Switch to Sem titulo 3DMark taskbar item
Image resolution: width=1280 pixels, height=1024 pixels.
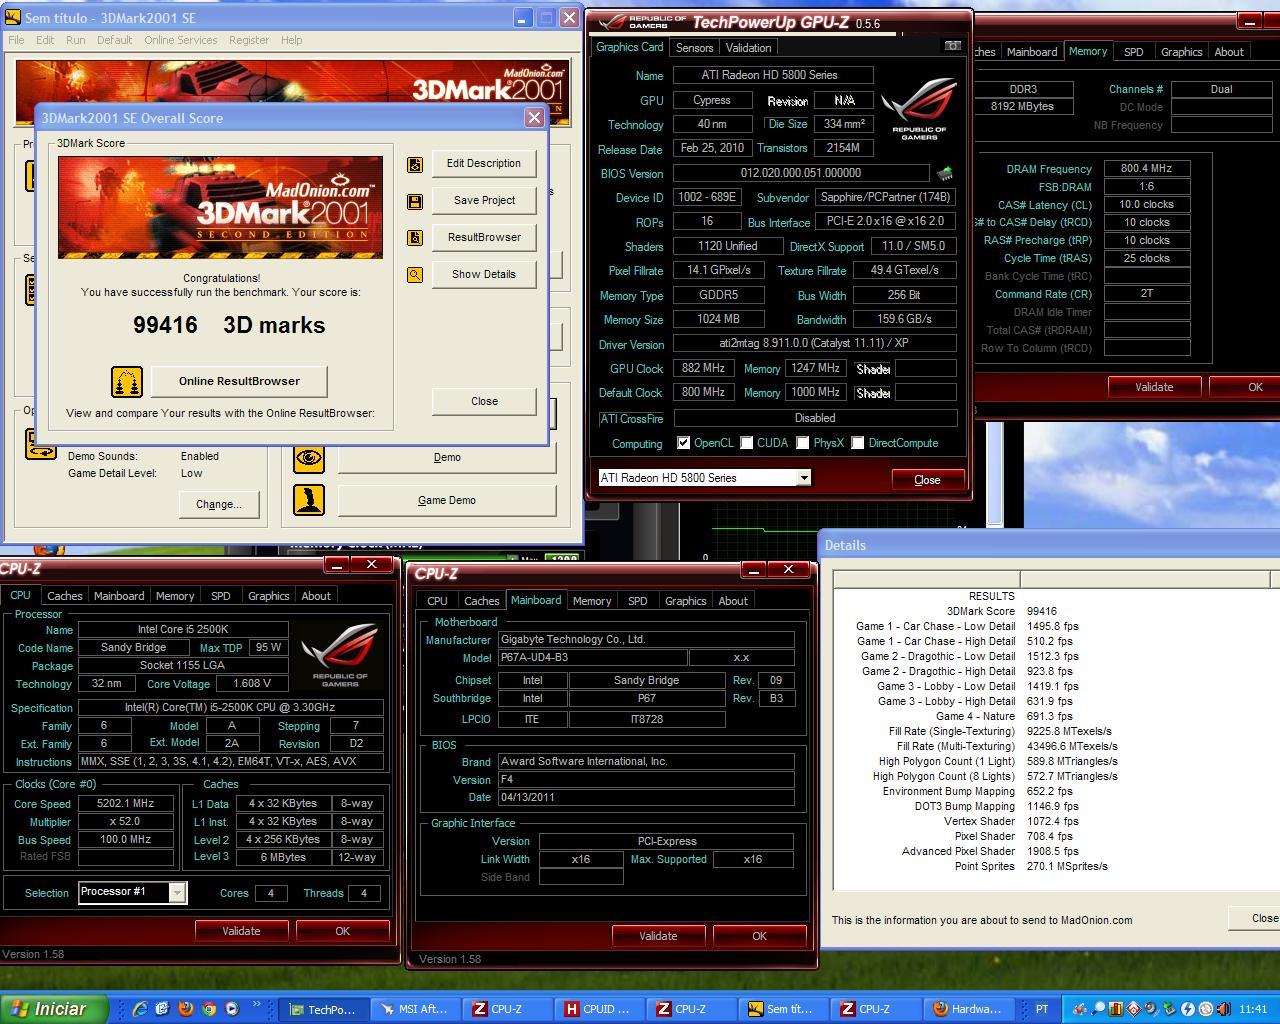pos(783,1009)
